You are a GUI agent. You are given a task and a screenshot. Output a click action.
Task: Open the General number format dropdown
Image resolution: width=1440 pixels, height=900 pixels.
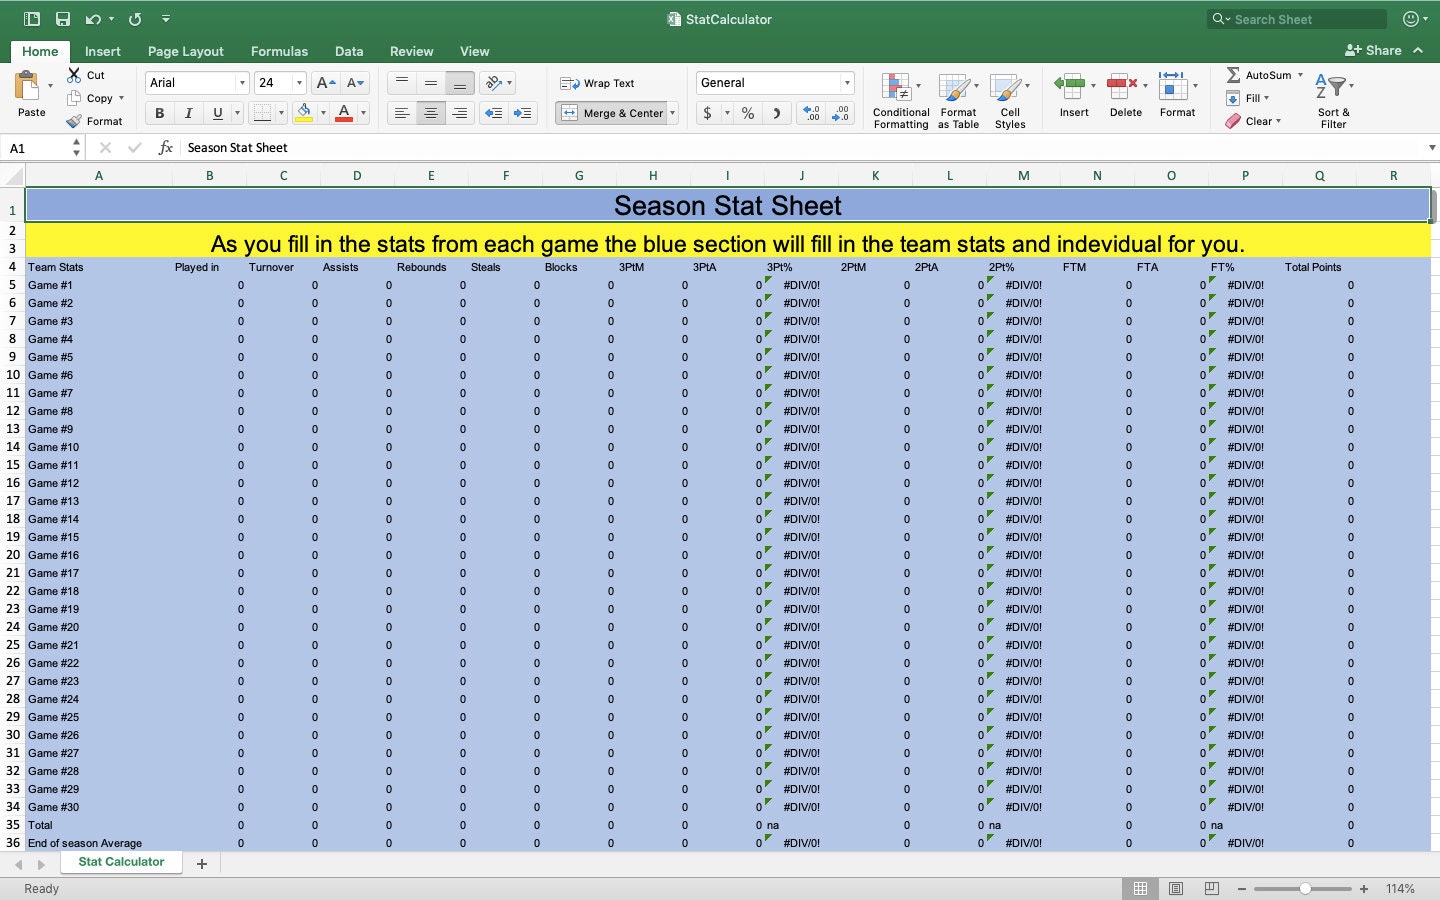(x=775, y=82)
